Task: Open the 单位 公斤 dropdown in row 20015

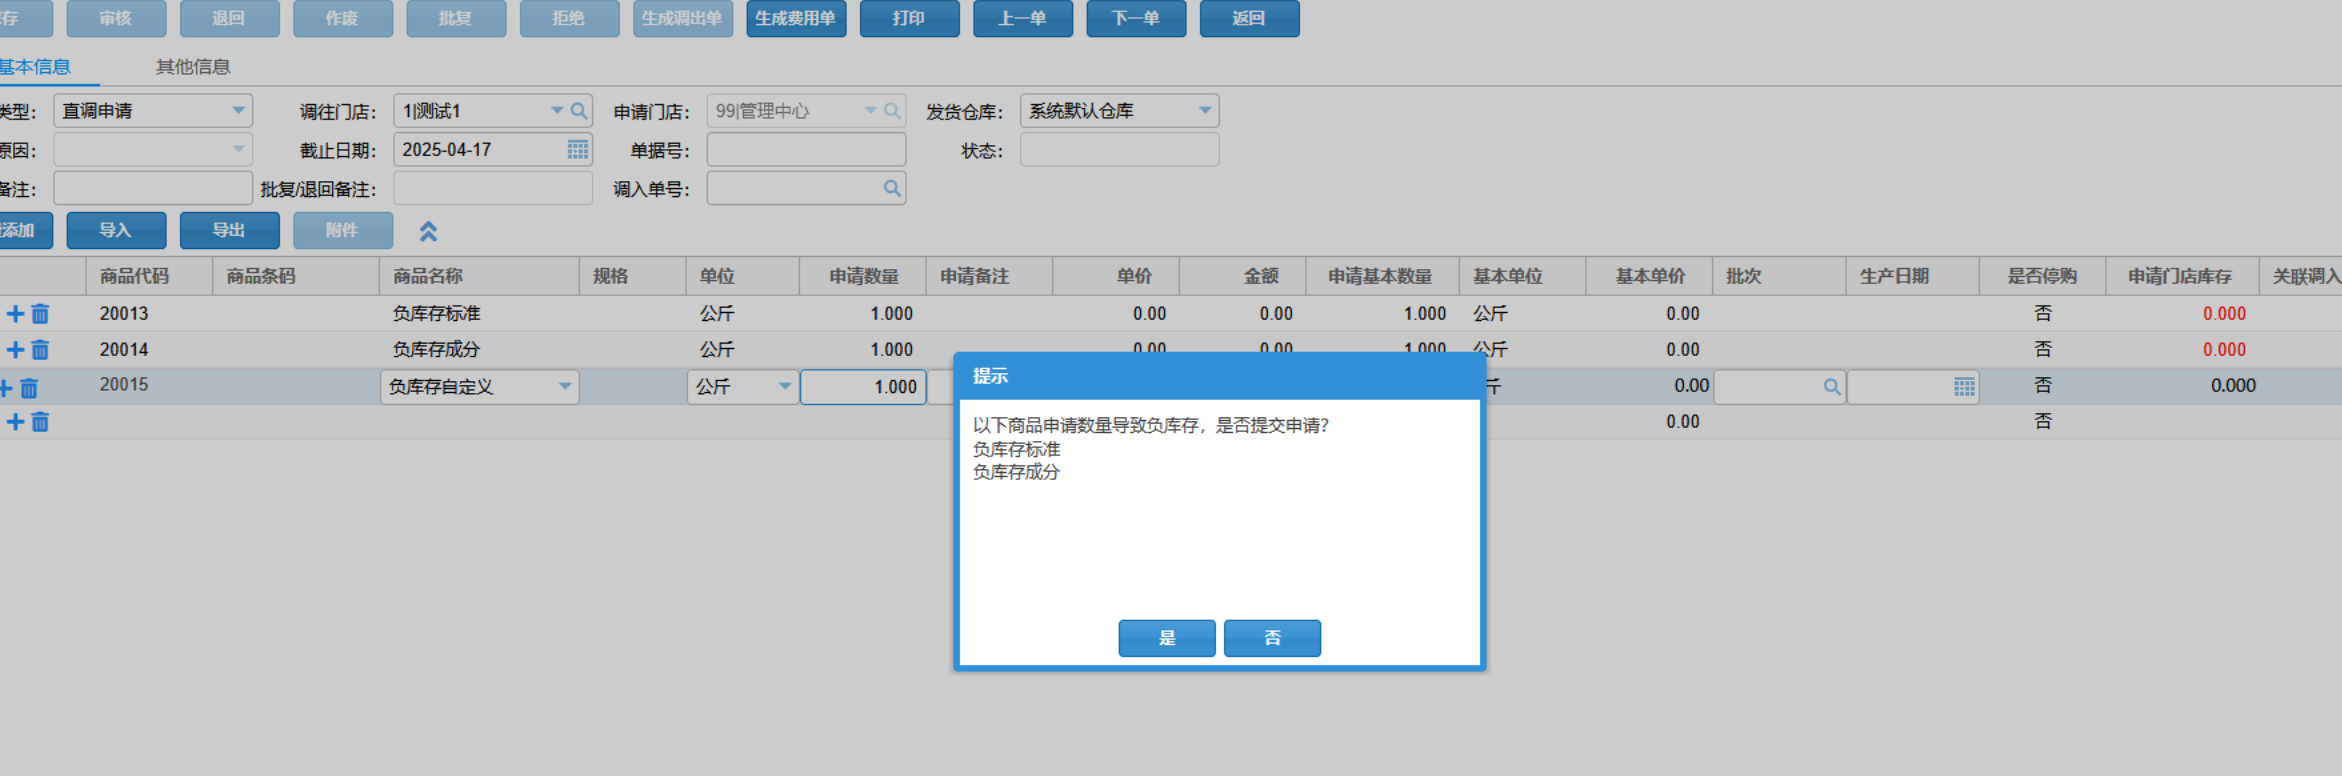Action: coord(785,387)
